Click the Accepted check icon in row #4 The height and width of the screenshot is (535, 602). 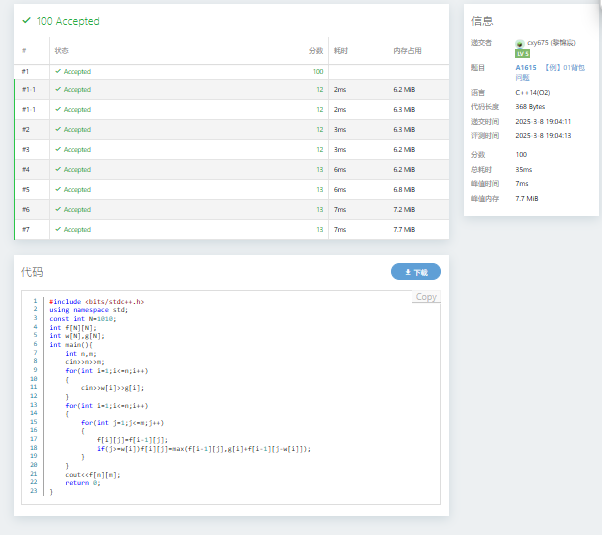[x=58, y=170]
